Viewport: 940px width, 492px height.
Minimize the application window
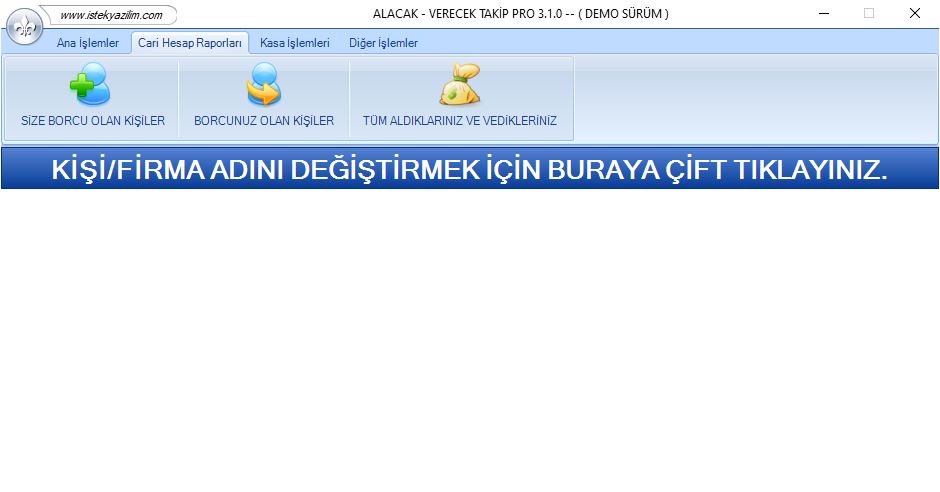(x=824, y=13)
